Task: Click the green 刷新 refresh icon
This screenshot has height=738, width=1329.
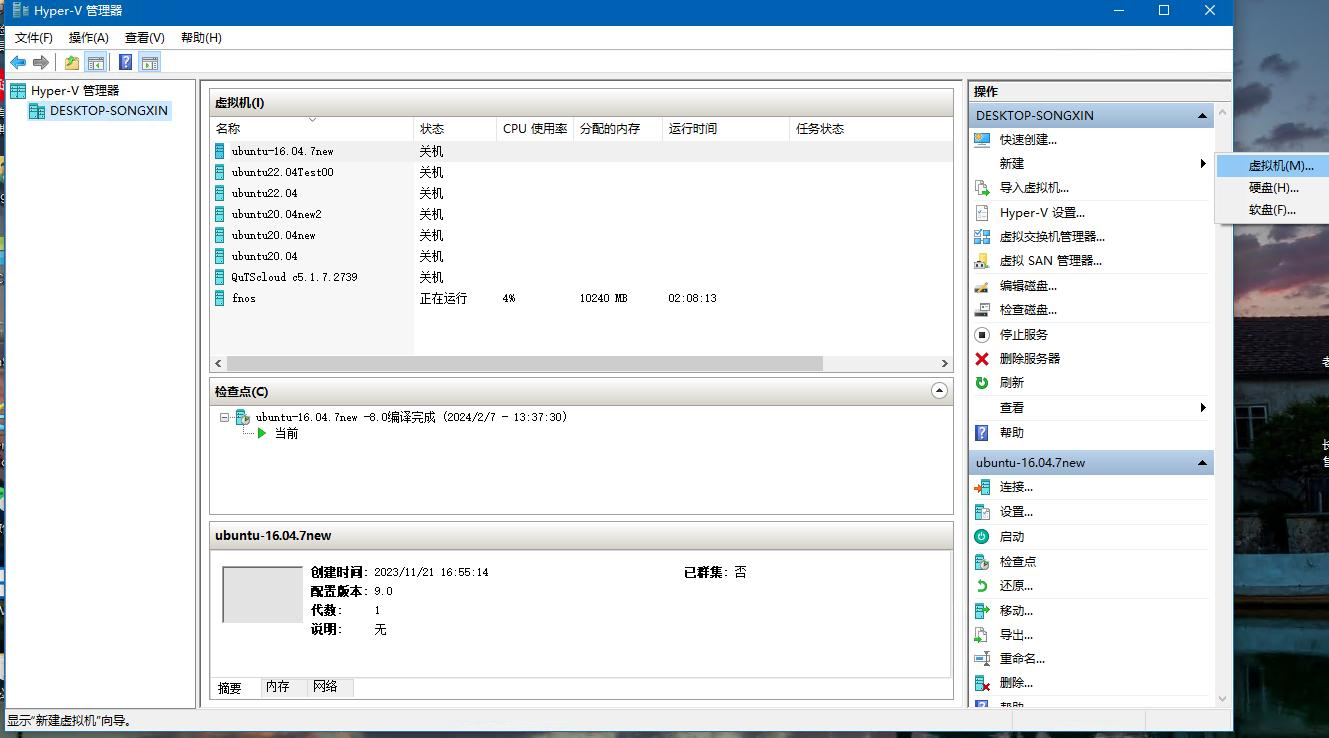Action: [982, 382]
